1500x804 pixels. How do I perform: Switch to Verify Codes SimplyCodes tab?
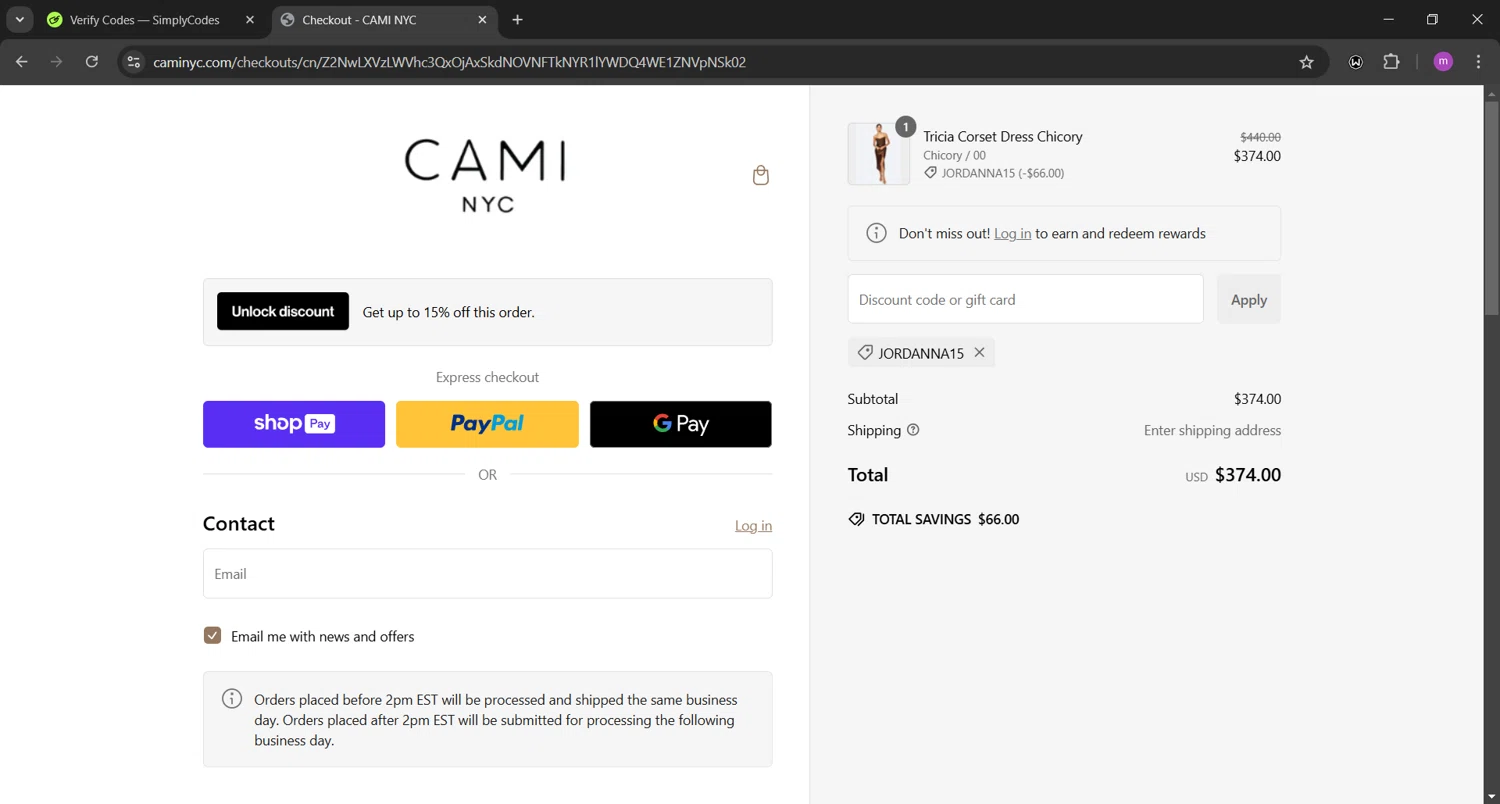pos(144,19)
